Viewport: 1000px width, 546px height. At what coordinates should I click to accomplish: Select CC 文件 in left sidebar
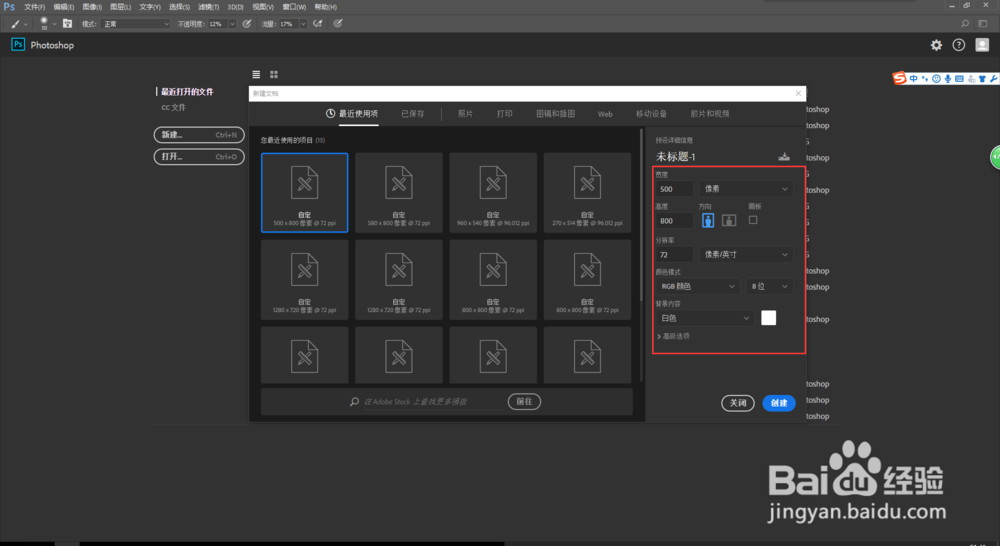173,107
